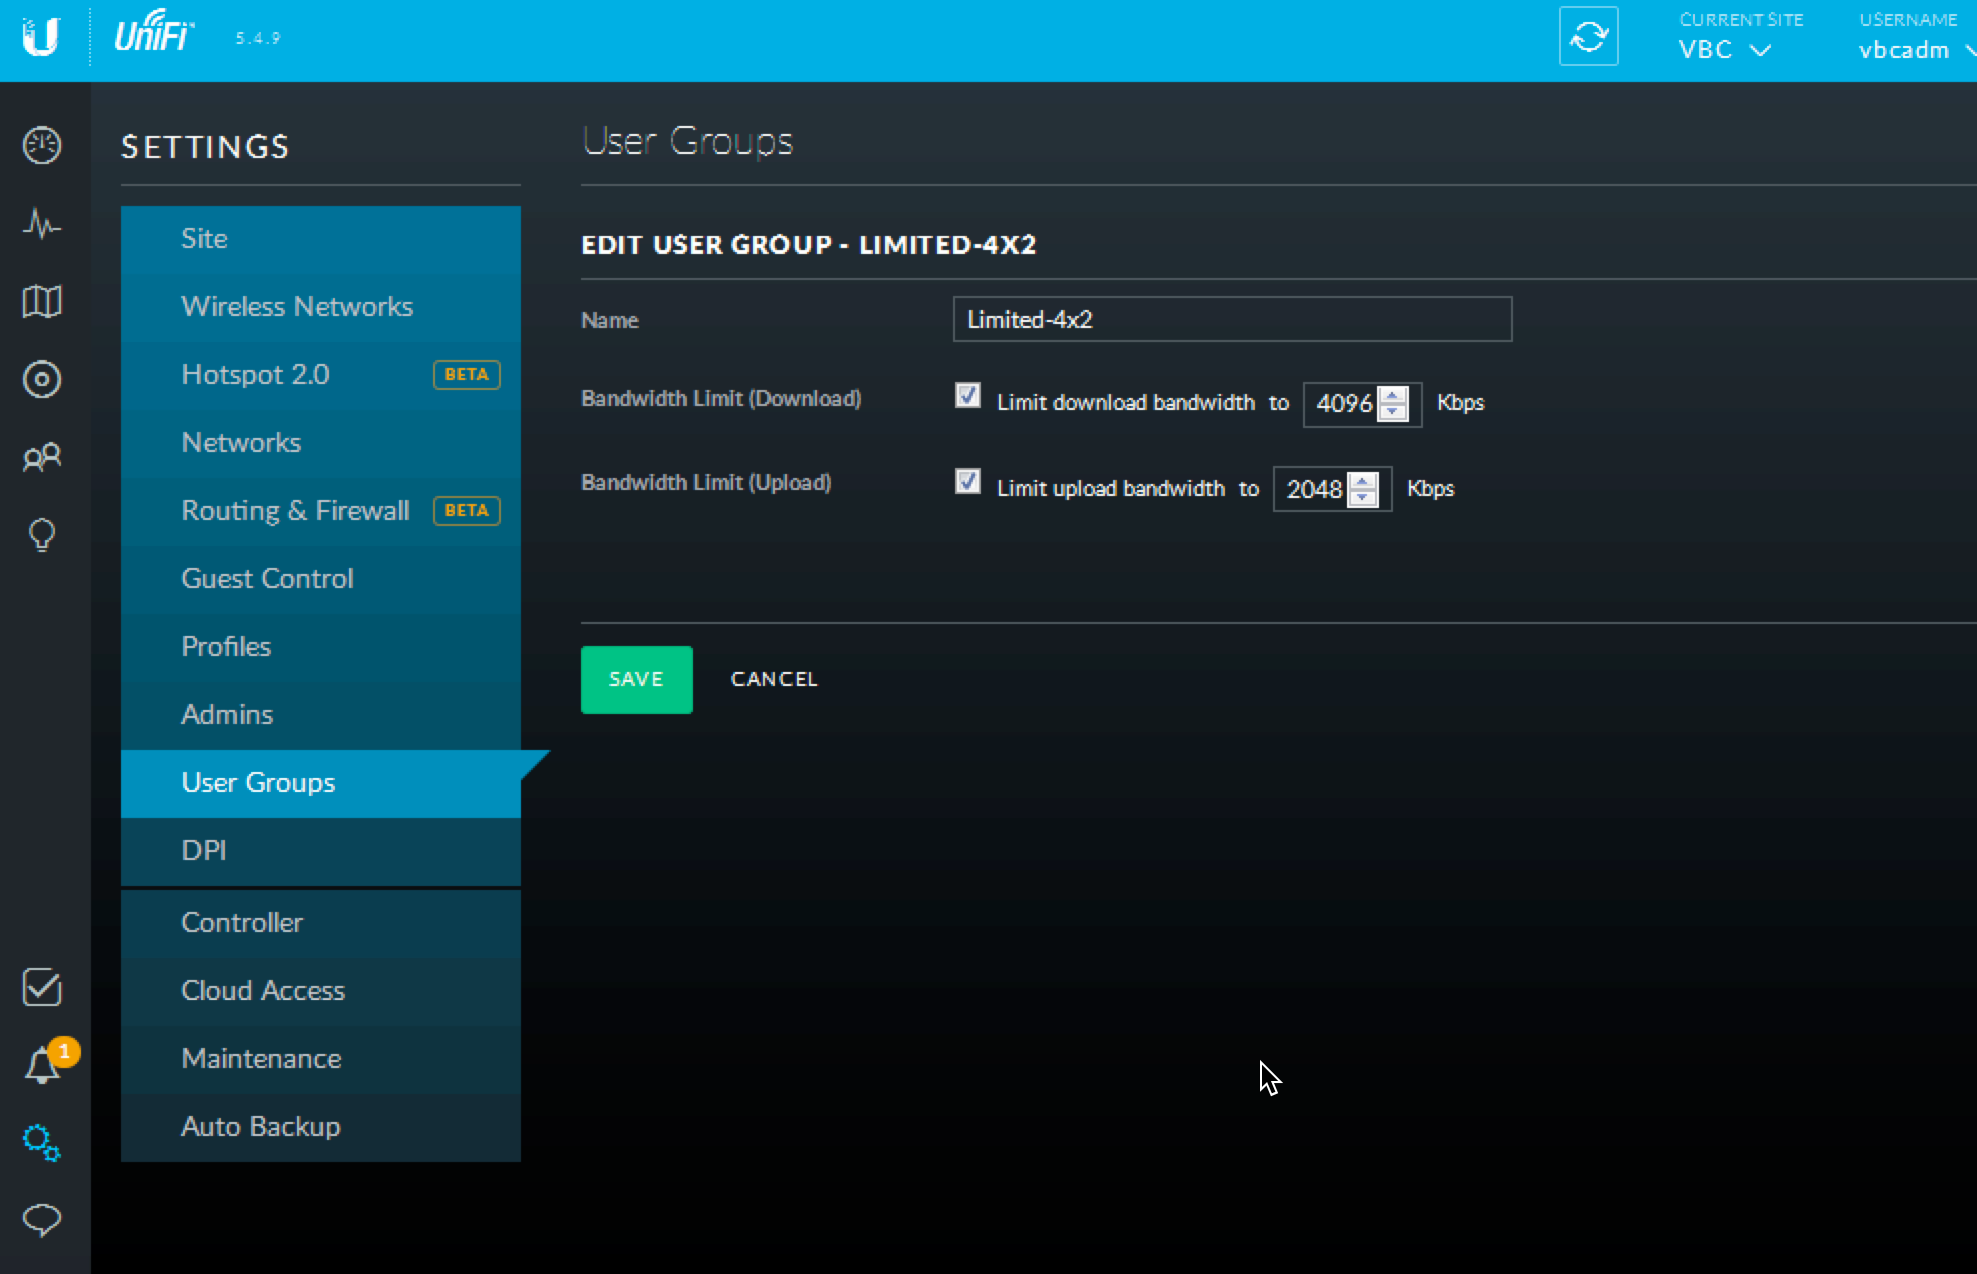Open the live chat bubble icon
This screenshot has width=1977, height=1274.
click(x=42, y=1219)
